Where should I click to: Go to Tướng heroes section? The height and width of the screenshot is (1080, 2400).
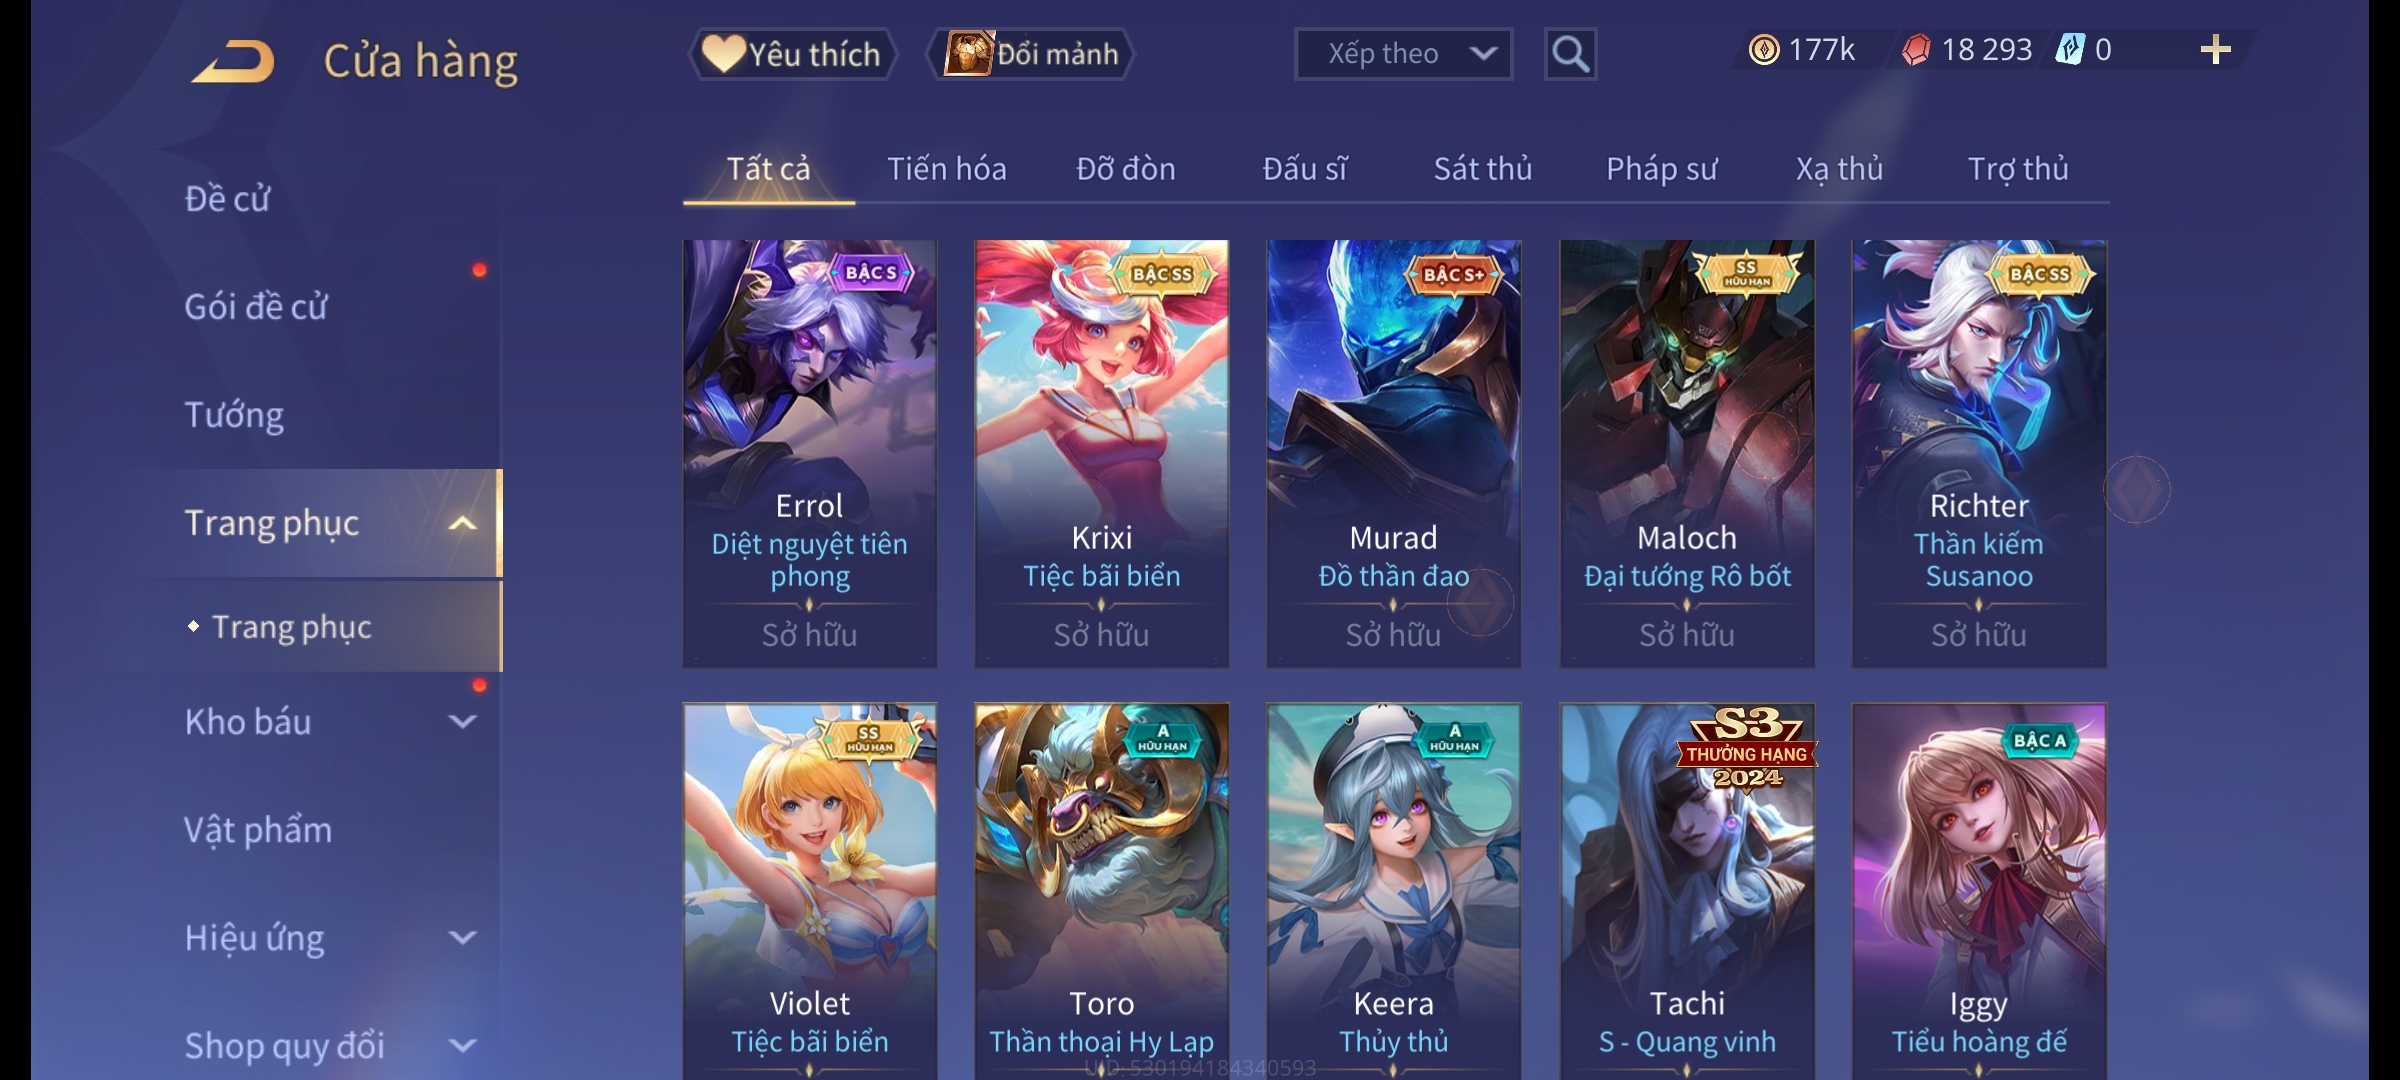coord(234,415)
